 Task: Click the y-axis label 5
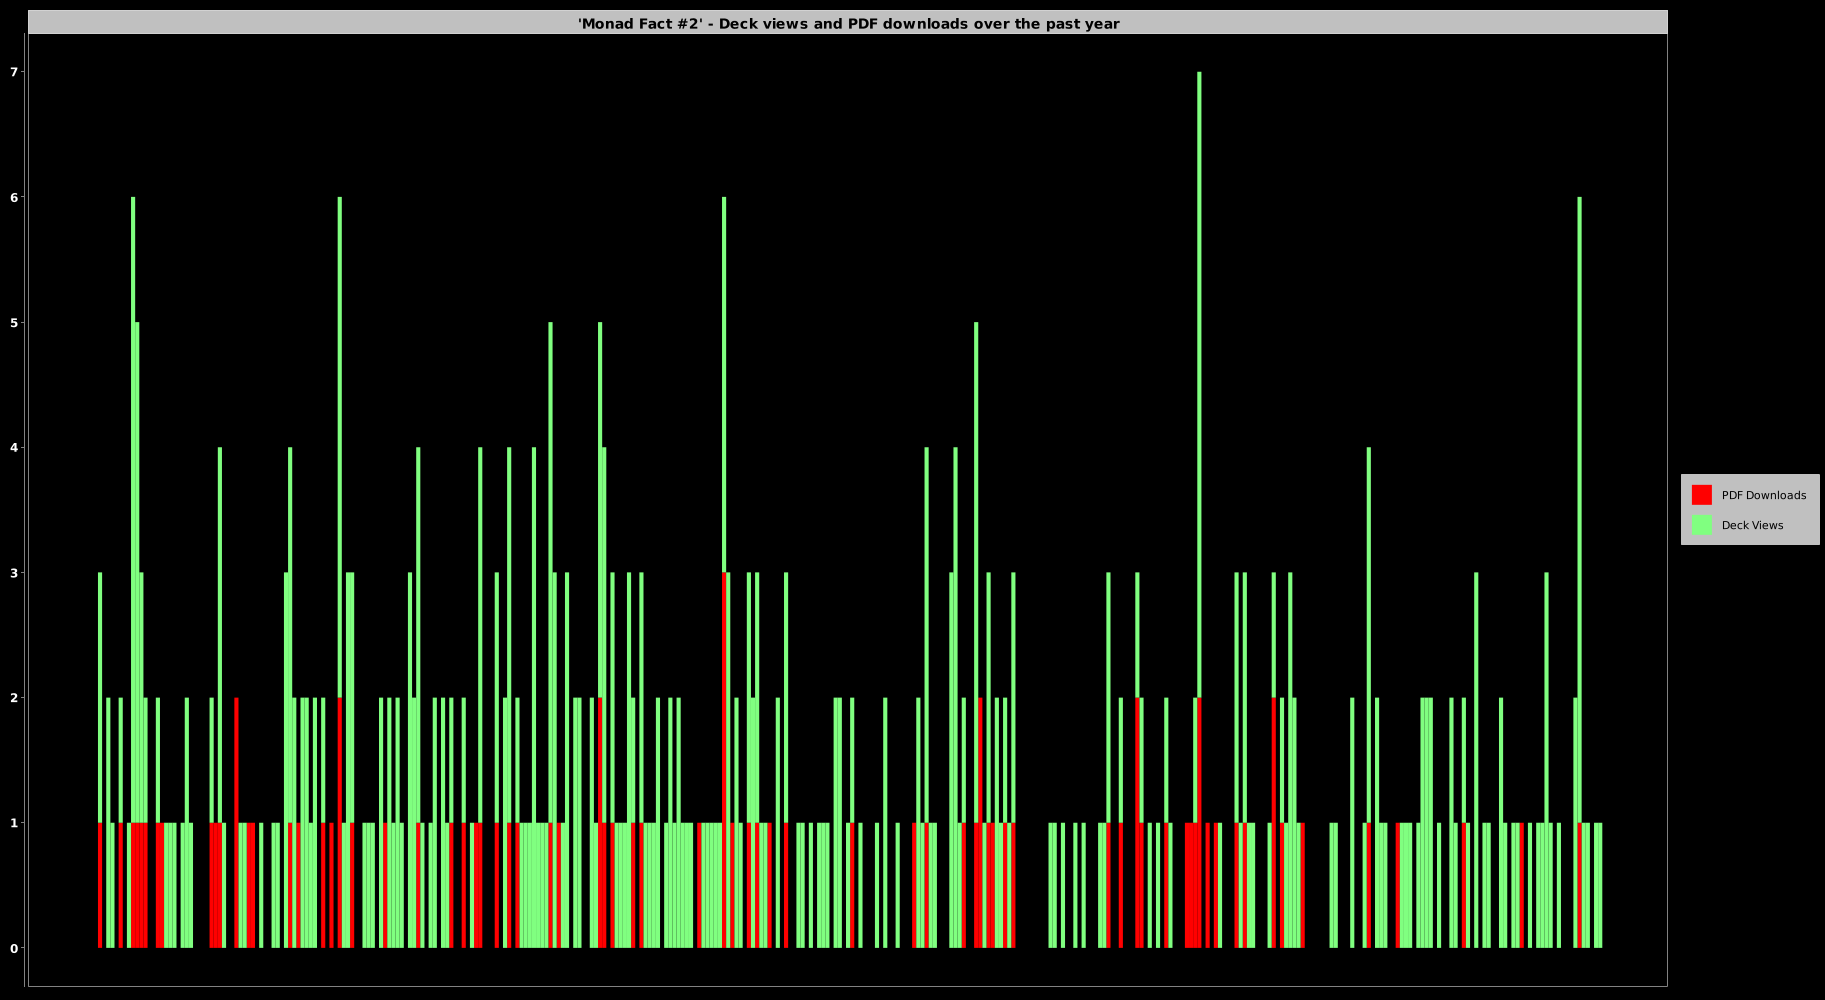click(x=14, y=323)
